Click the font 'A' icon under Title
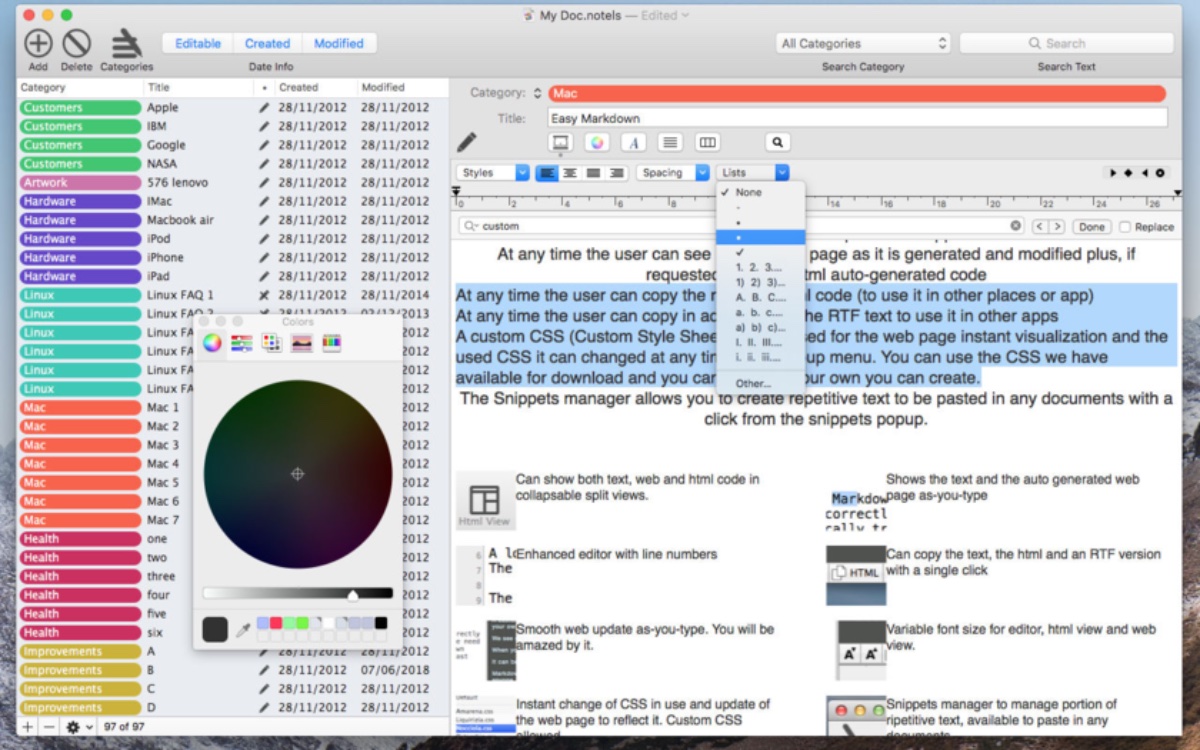1200x750 pixels. pos(634,143)
